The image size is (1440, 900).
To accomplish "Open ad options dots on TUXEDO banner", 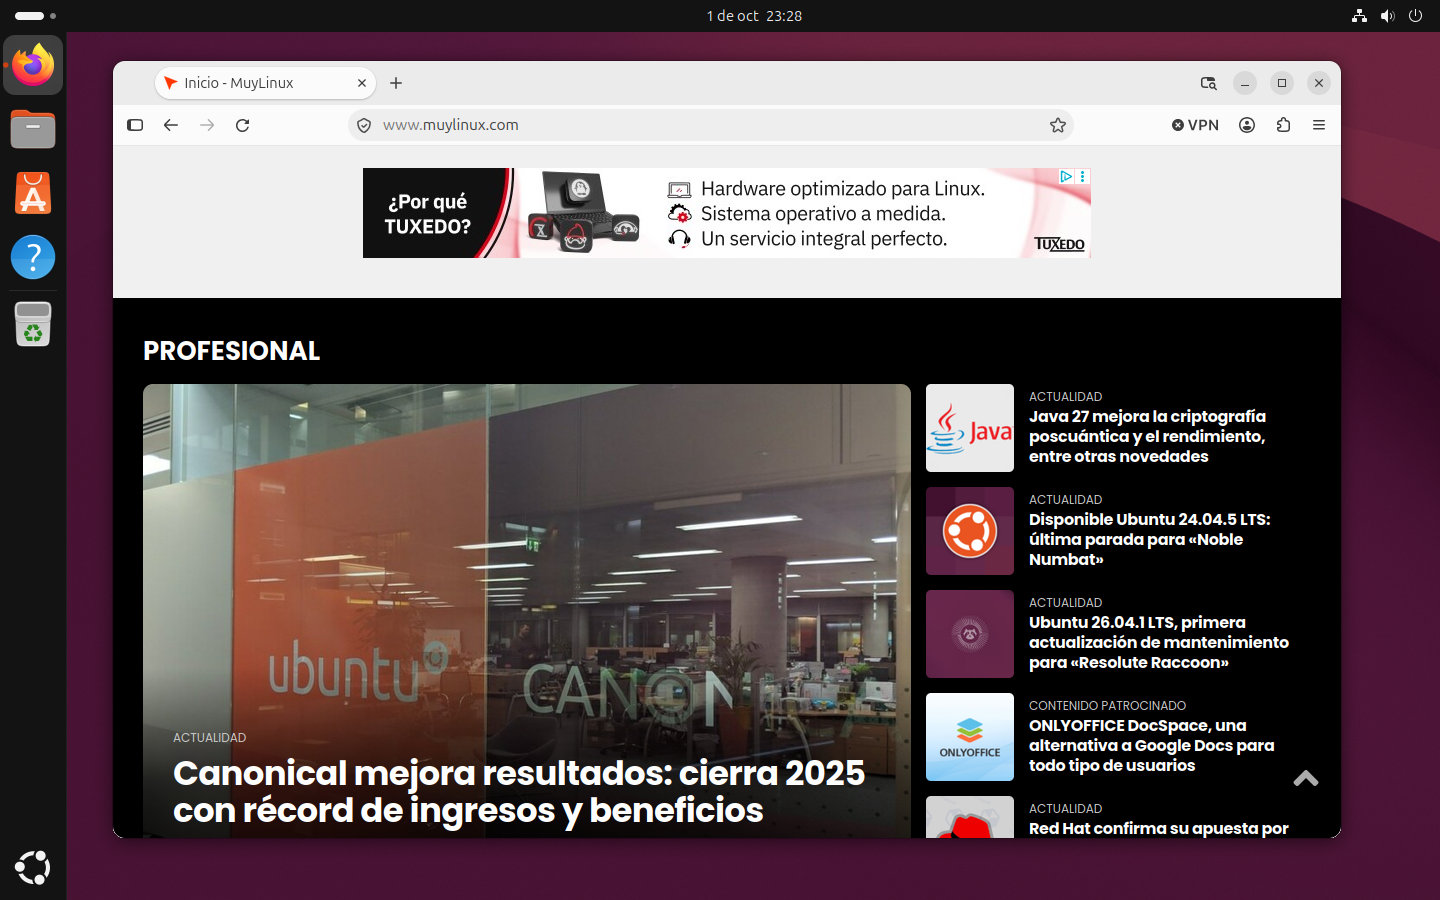I will point(1082,176).
